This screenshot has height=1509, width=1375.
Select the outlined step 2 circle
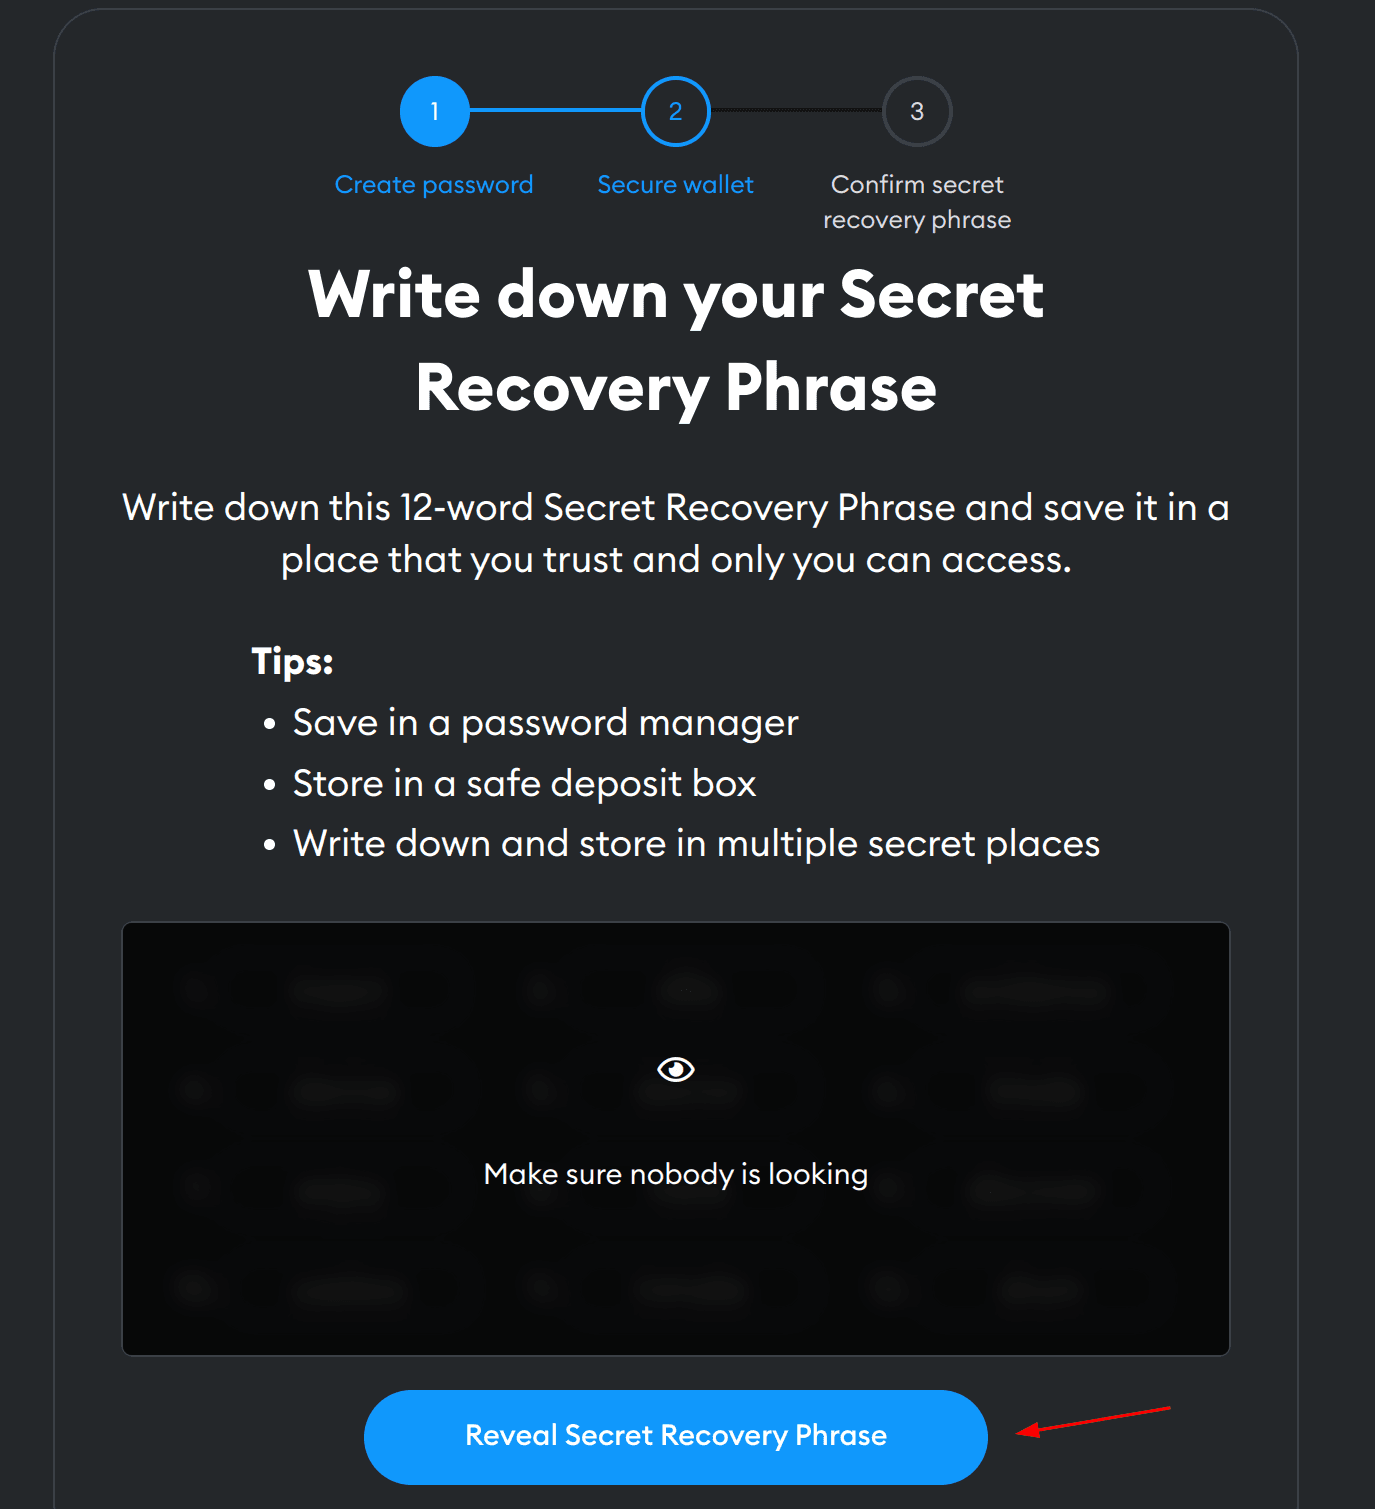point(676,111)
